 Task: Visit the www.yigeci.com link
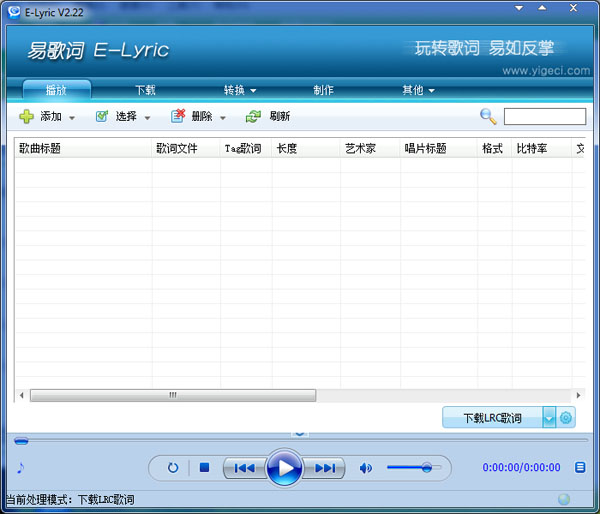click(546, 71)
